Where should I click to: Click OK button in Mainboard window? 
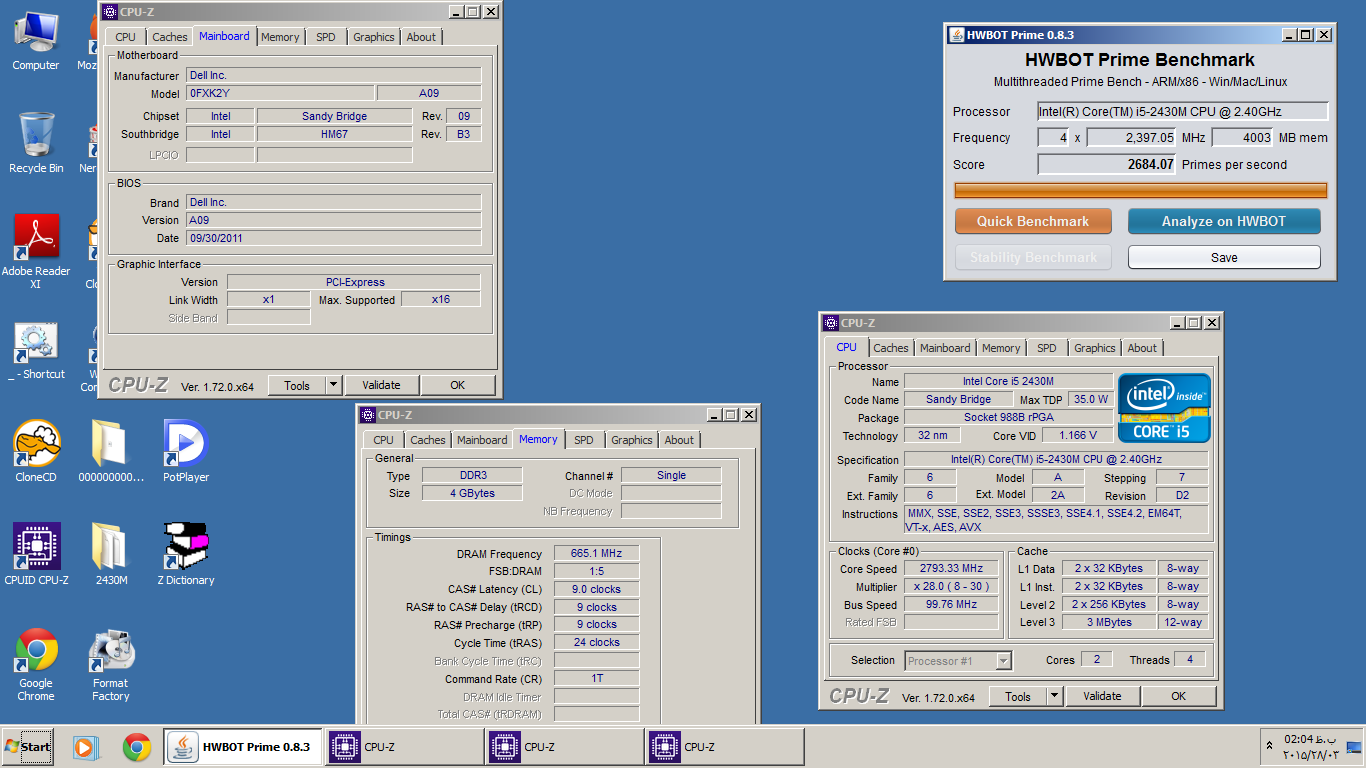[458, 385]
